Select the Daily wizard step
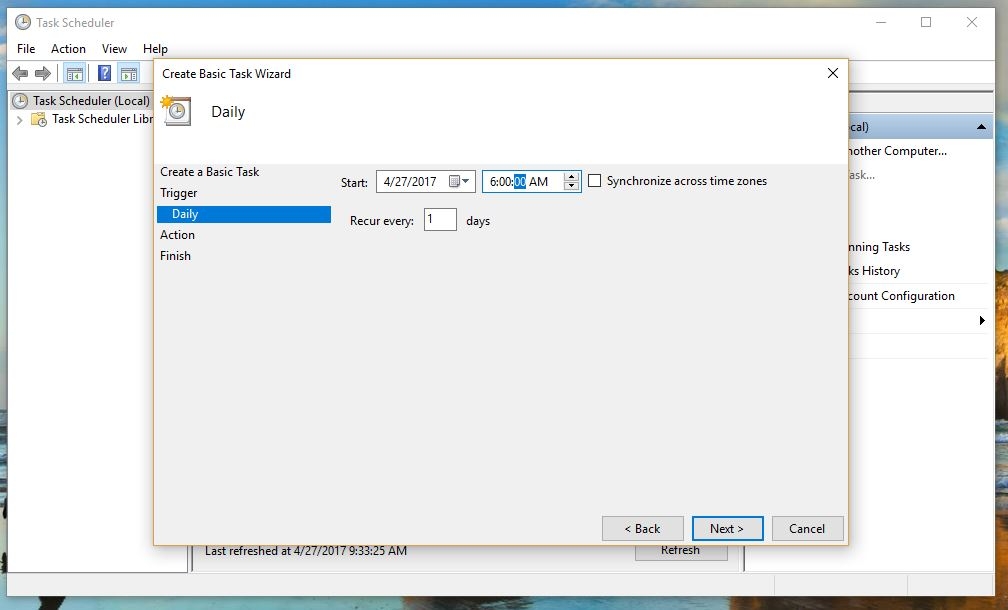The image size is (1008, 610). pyautogui.click(x=244, y=214)
